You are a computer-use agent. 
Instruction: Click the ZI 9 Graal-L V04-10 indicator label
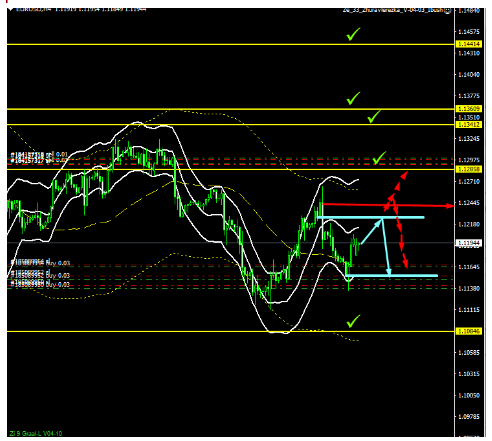[36, 433]
